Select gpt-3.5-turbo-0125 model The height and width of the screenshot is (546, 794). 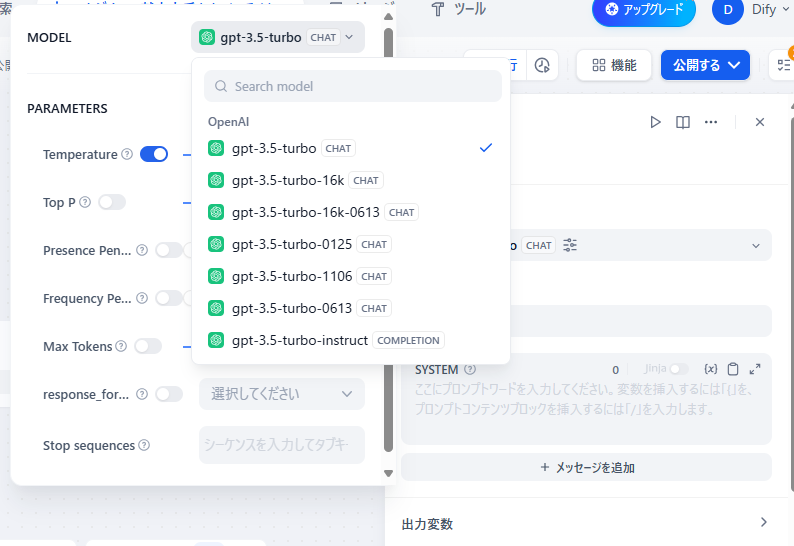(x=350, y=244)
